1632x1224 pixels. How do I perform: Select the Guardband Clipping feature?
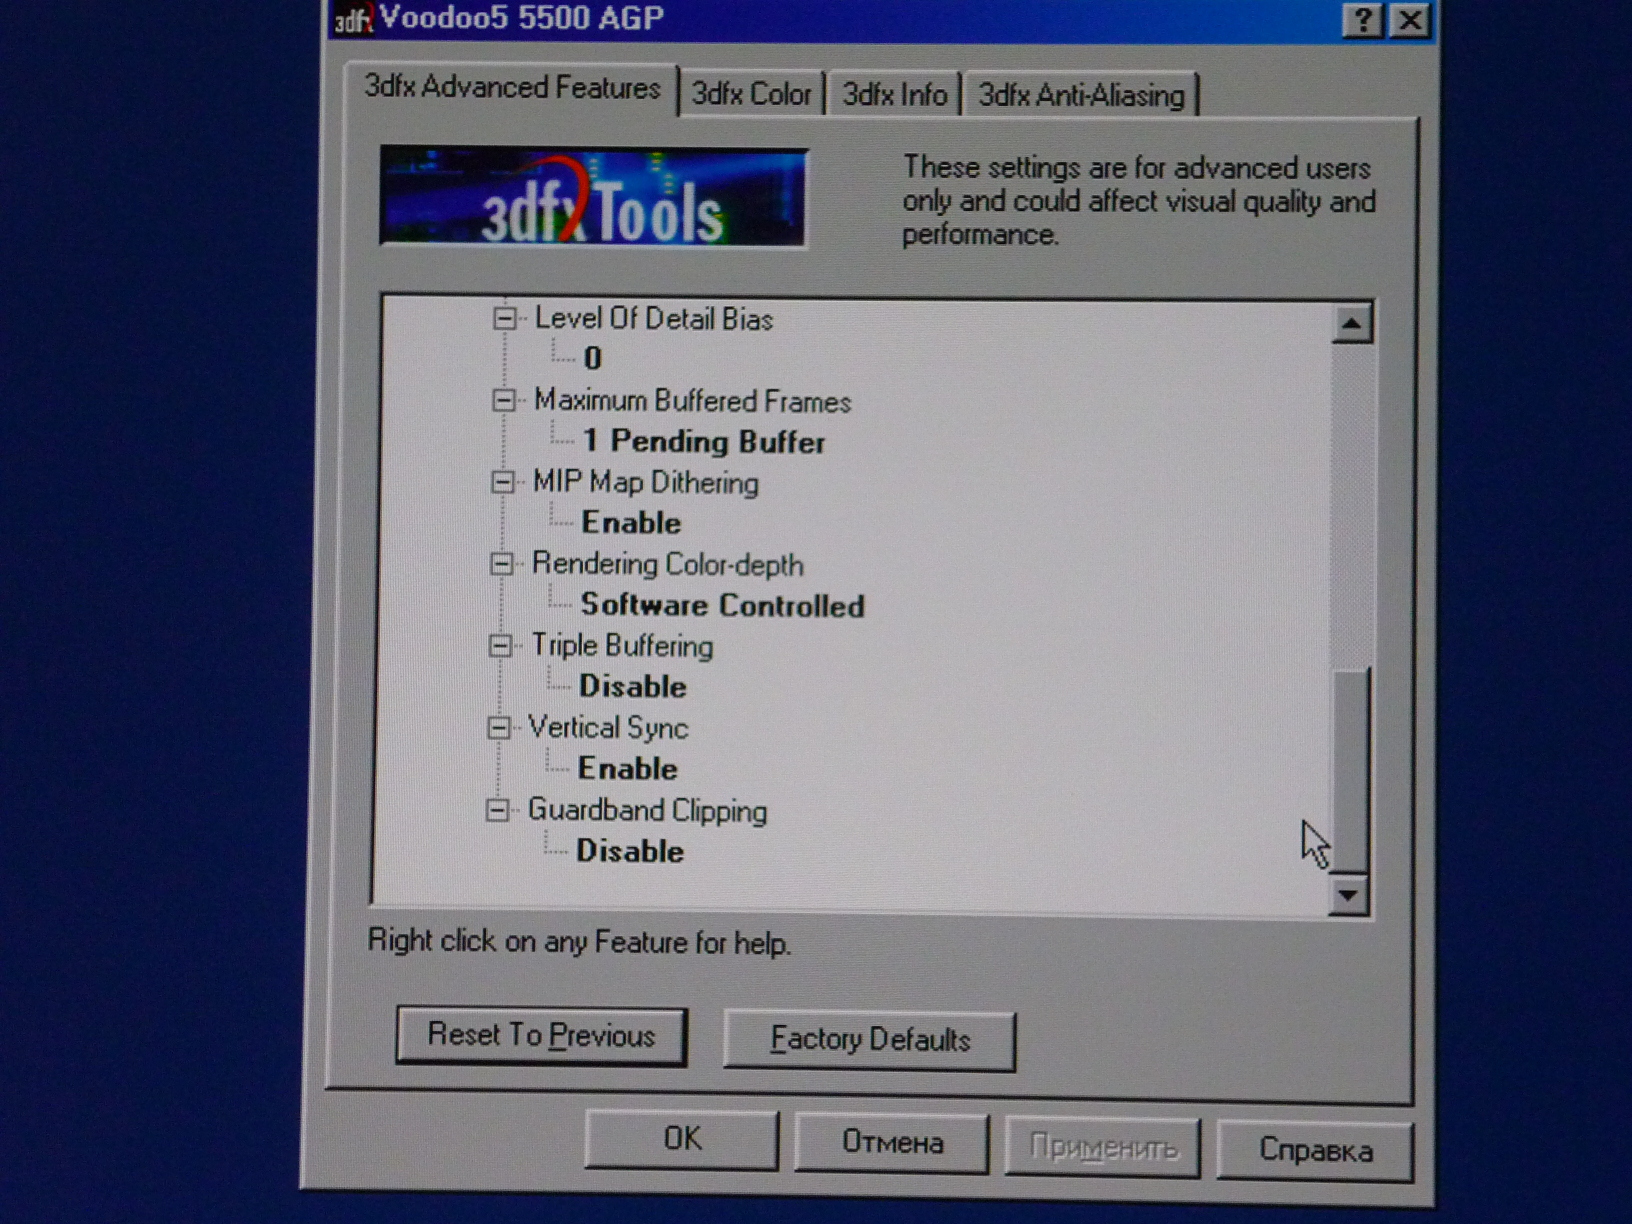pos(647,810)
